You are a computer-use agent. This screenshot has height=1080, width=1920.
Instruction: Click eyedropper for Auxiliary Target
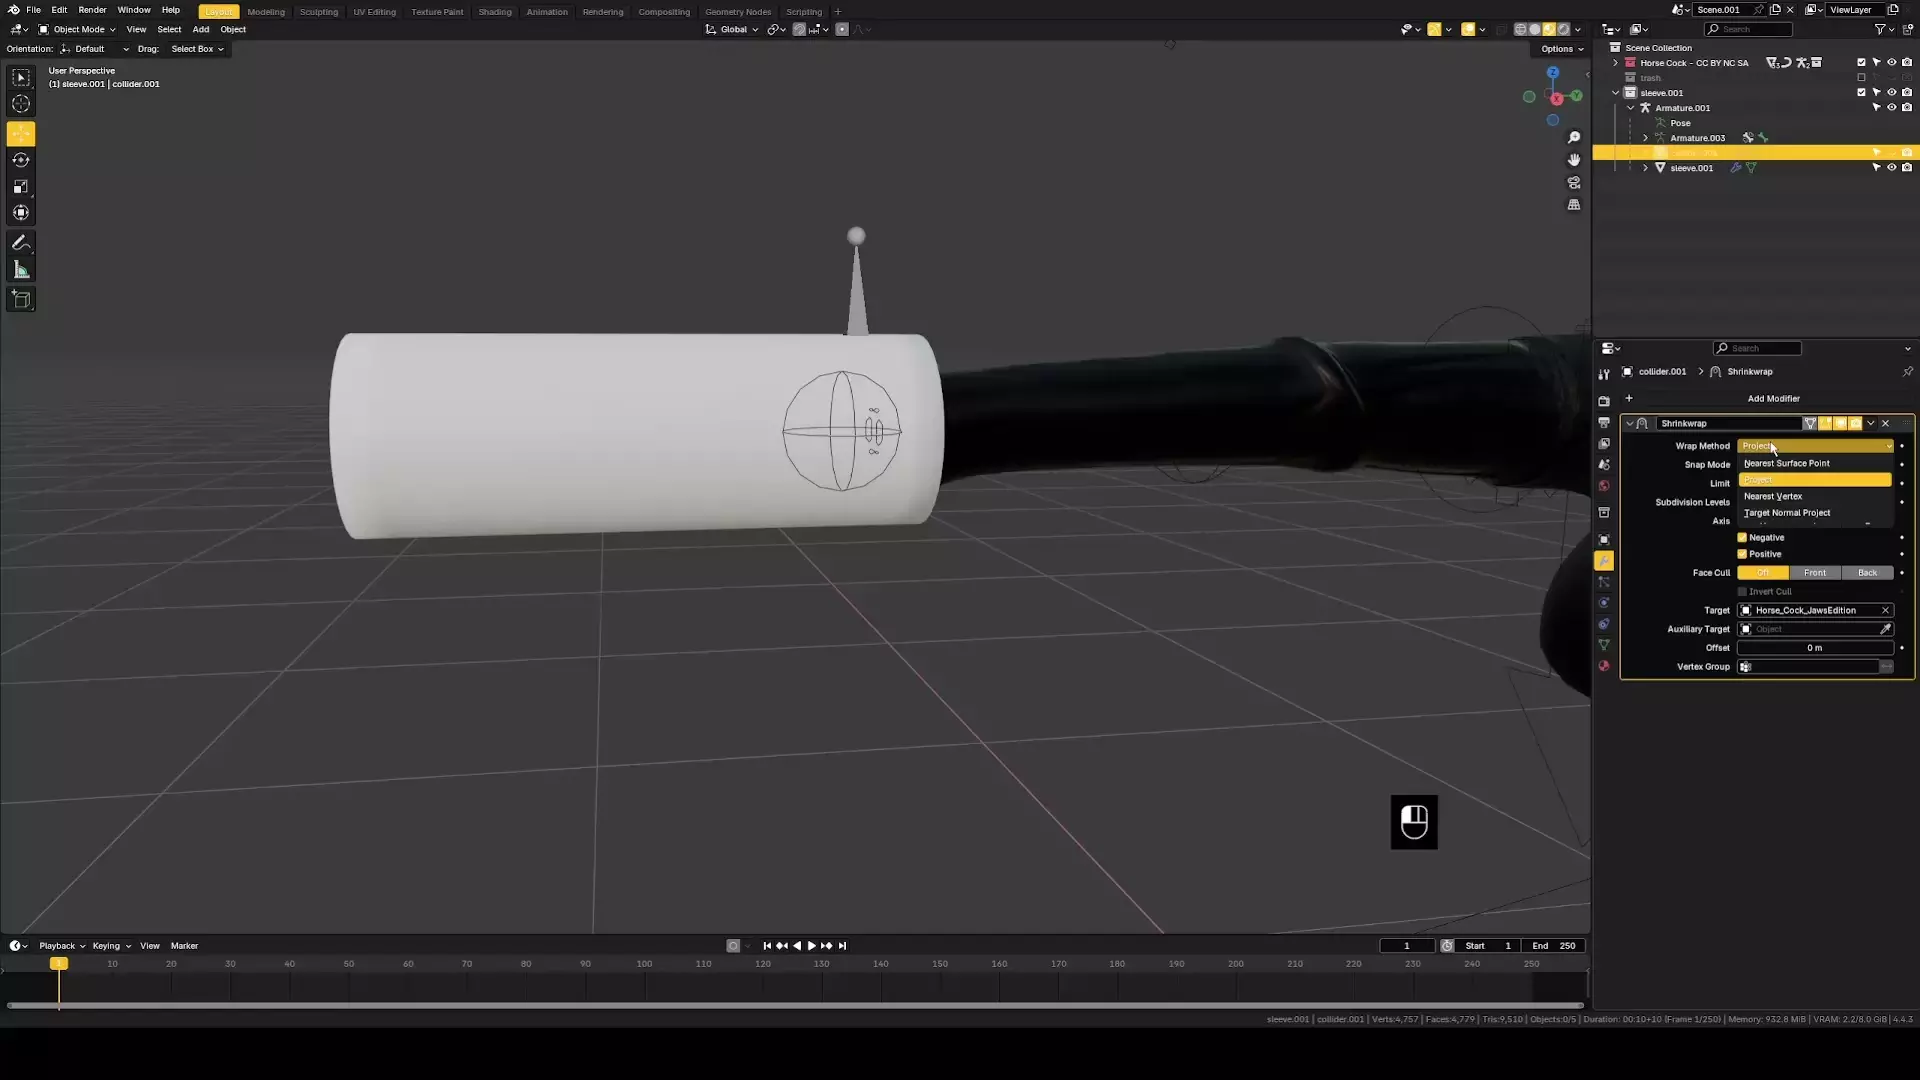pyautogui.click(x=1885, y=629)
